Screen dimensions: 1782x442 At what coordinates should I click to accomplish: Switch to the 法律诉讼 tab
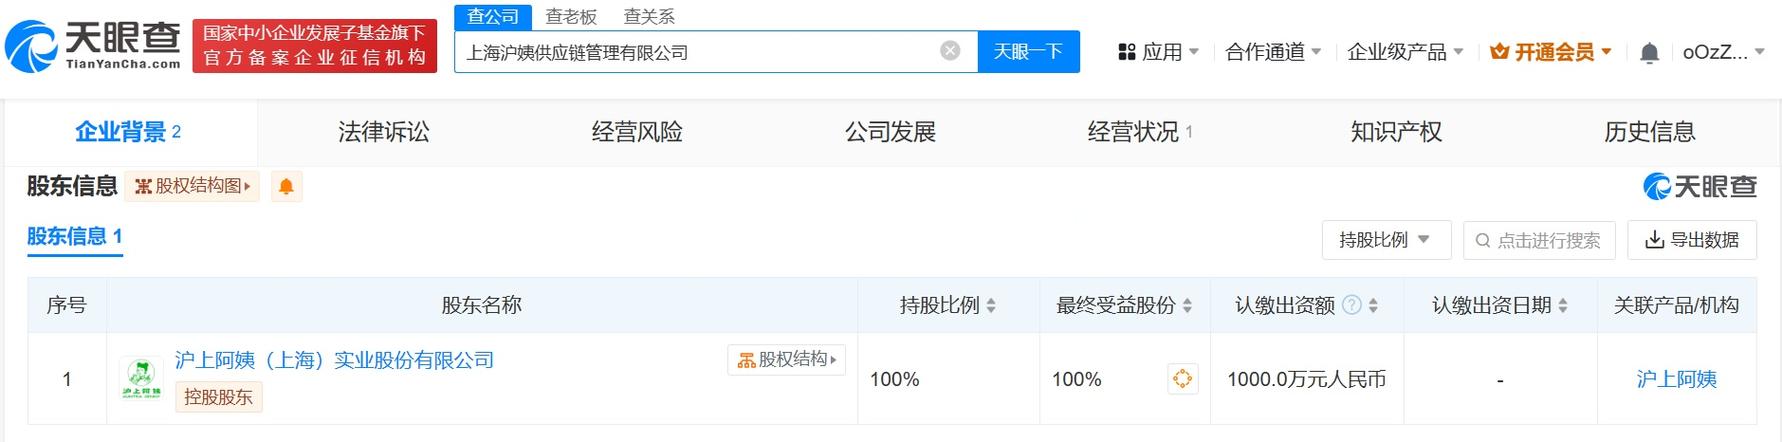click(384, 132)
